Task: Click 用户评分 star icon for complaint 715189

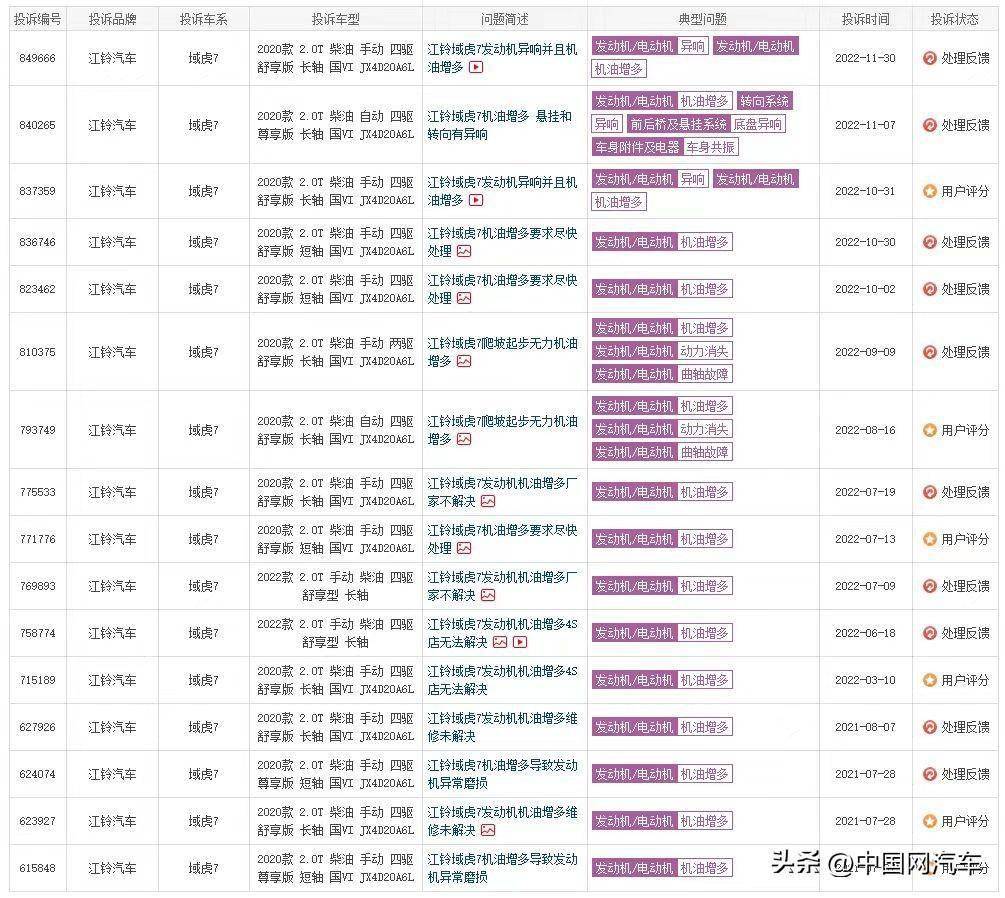Action: [x=929, y=680]
